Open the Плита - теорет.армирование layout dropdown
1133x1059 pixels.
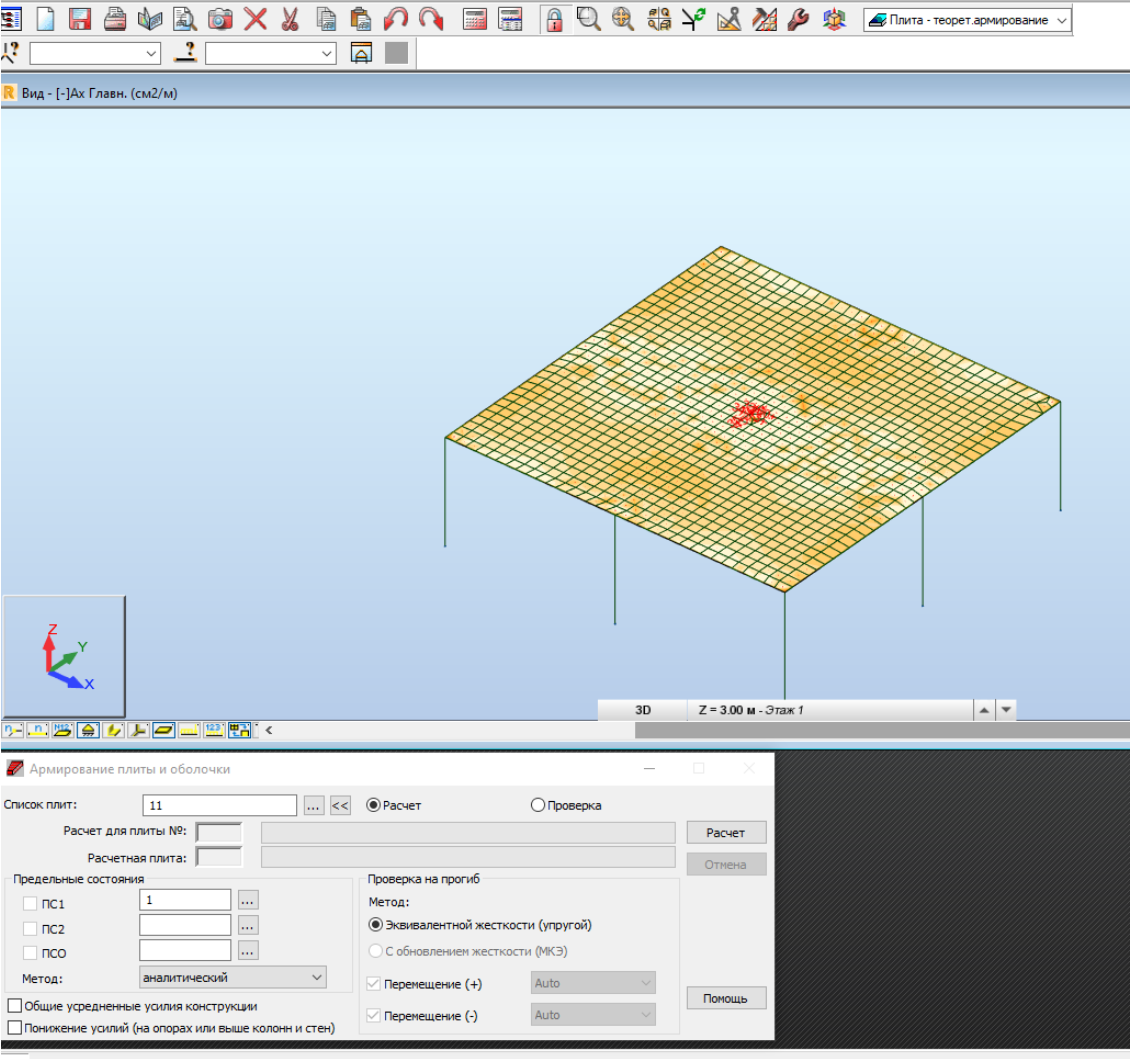pos(1061,20)
